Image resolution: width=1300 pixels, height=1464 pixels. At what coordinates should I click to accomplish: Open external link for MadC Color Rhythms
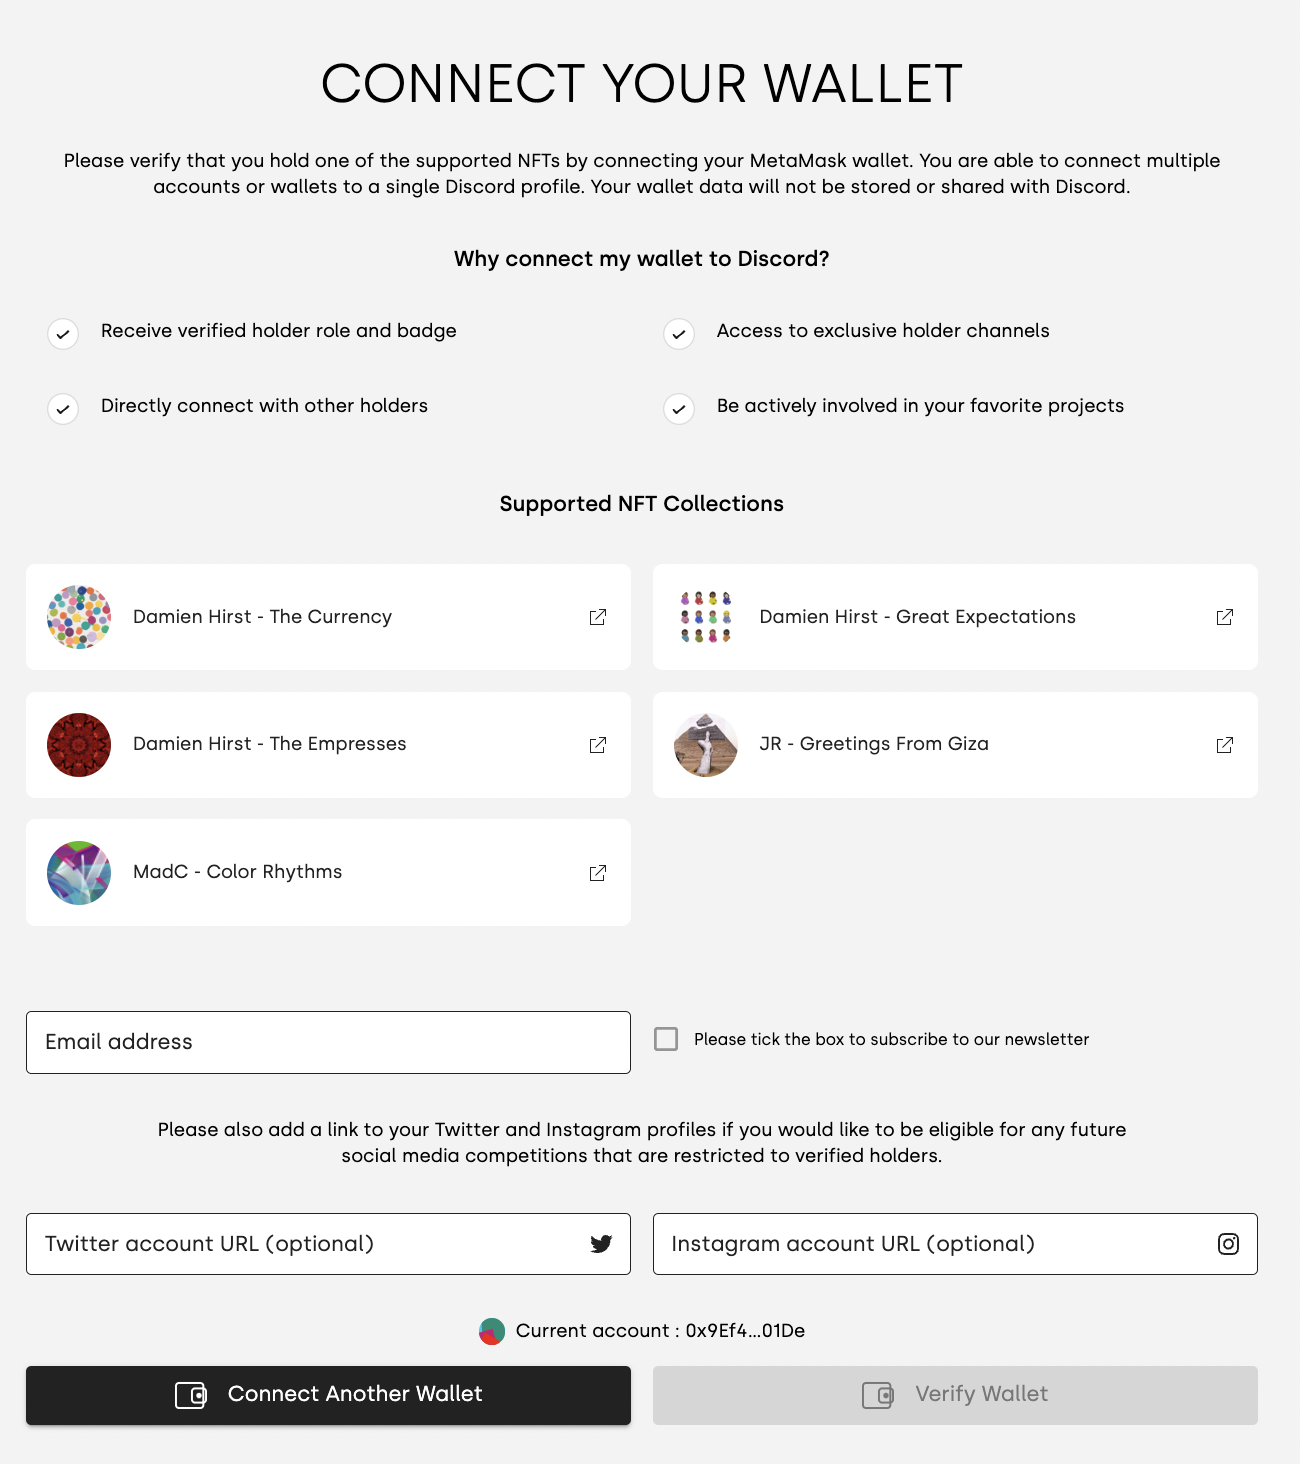coord(598,873)
